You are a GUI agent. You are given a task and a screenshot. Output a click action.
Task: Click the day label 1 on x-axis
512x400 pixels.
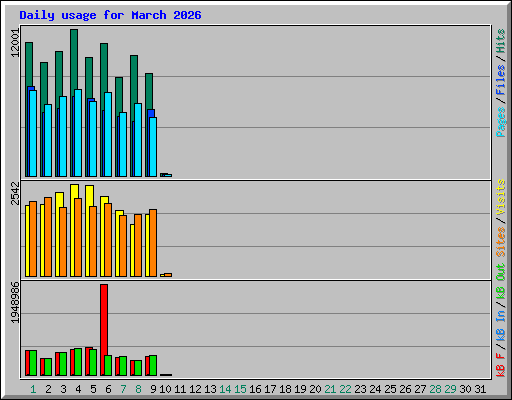point(33,389)
